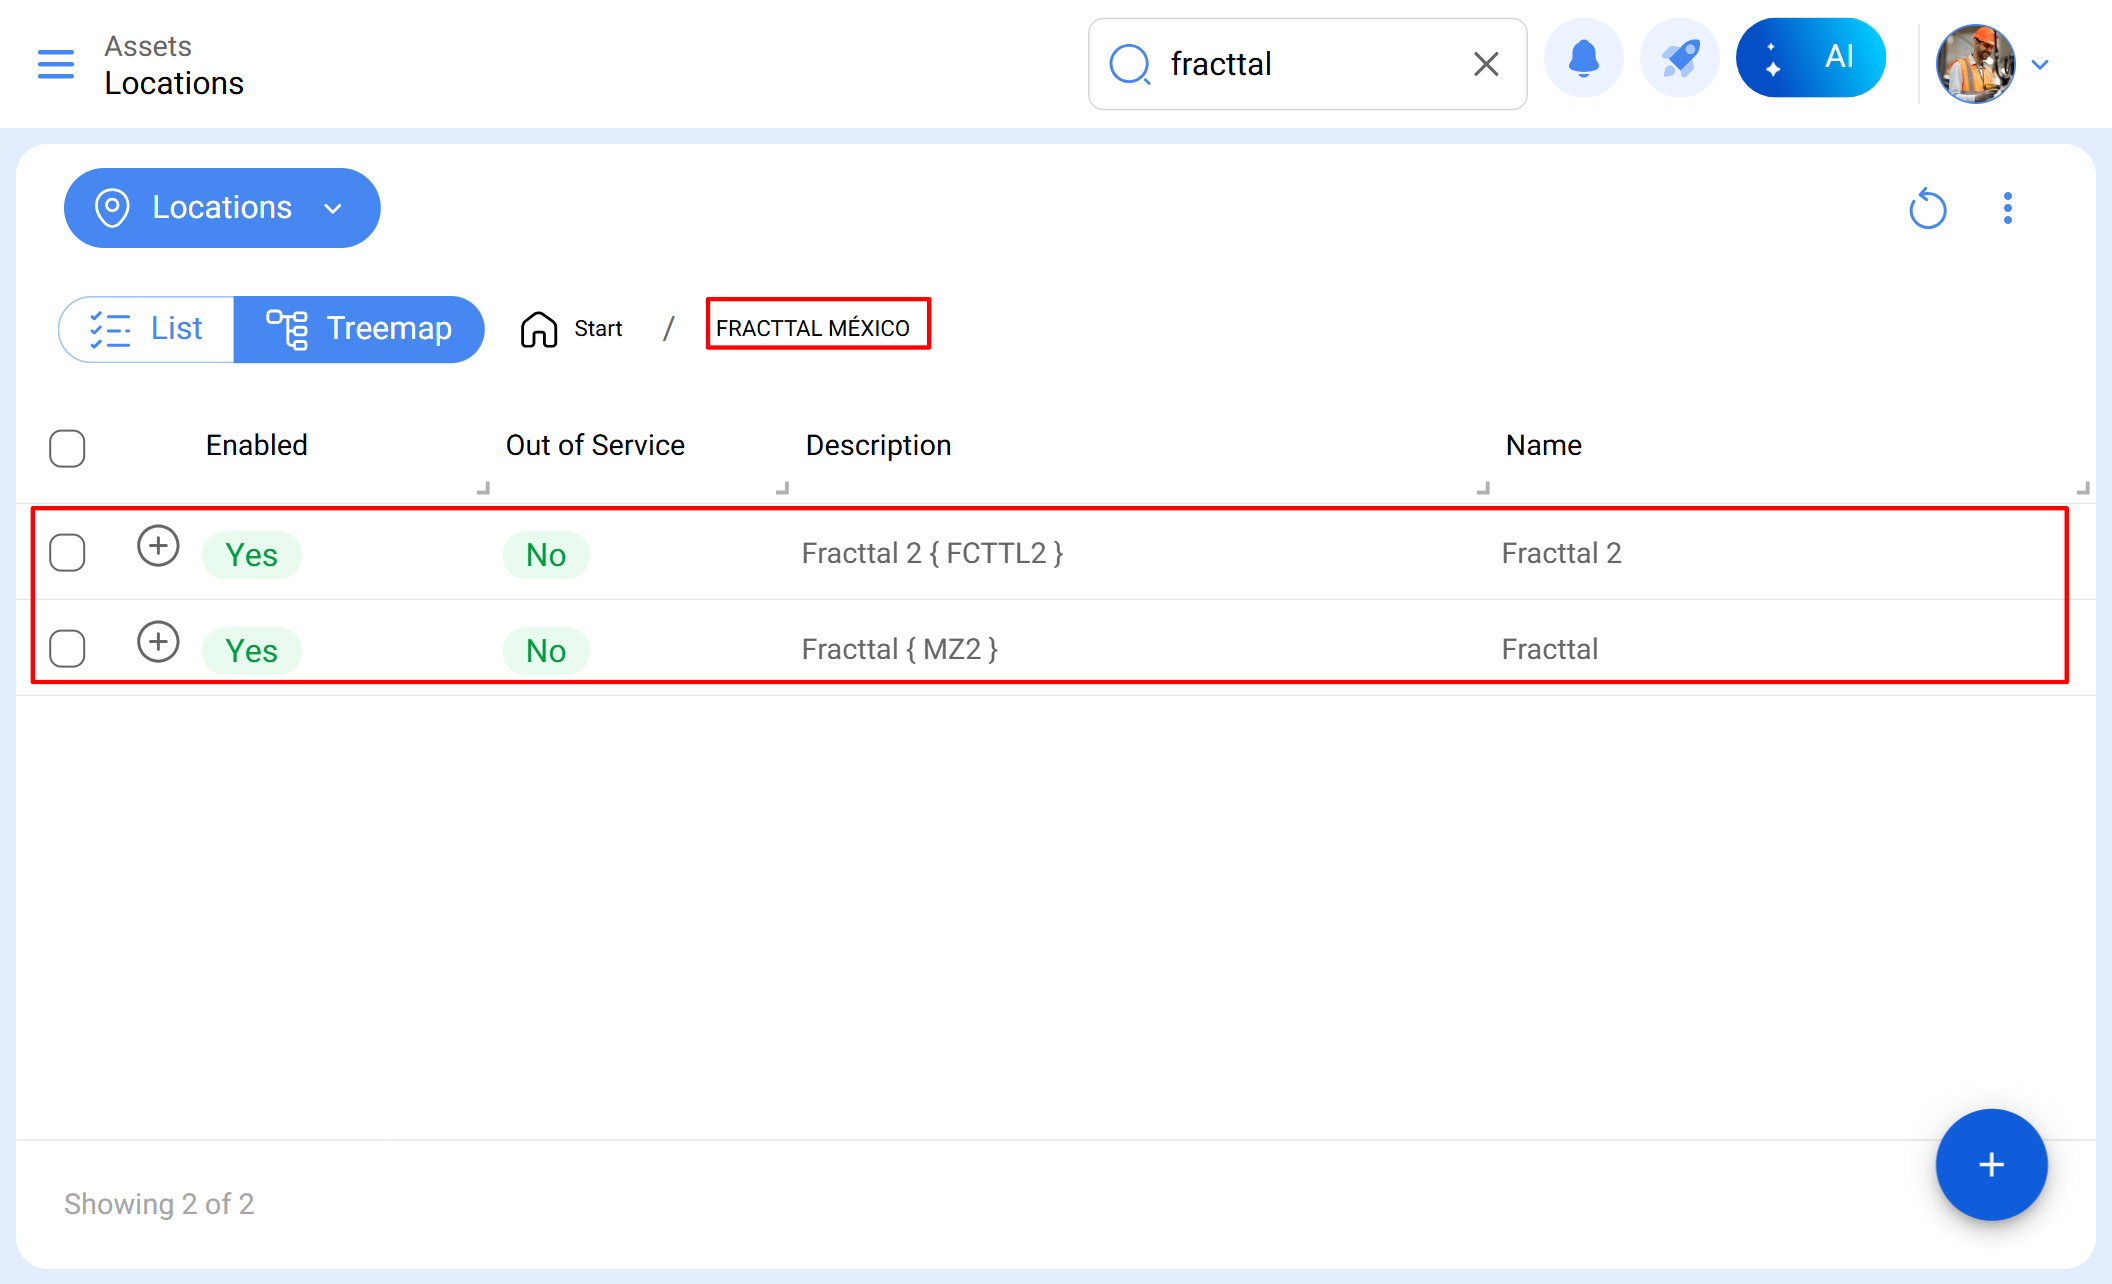Click the FRACTTAL MÉXICO breadcrumb

pos(813,328)
